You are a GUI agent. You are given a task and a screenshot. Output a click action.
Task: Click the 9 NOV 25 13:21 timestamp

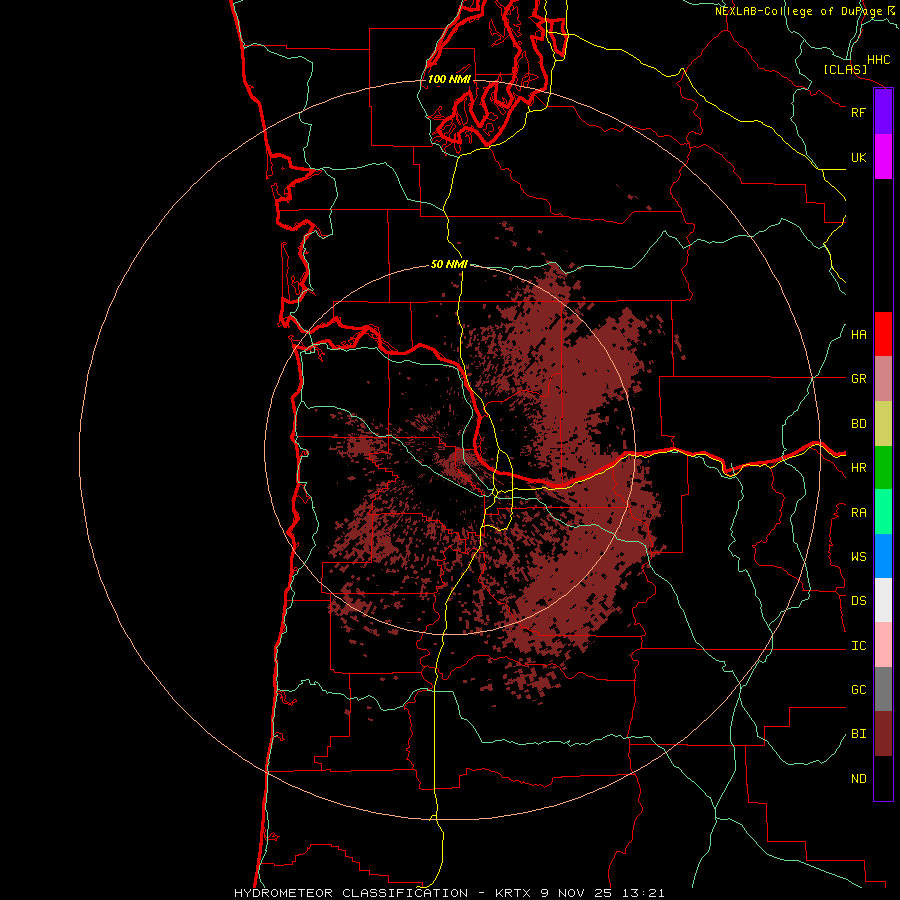[603, 893]
